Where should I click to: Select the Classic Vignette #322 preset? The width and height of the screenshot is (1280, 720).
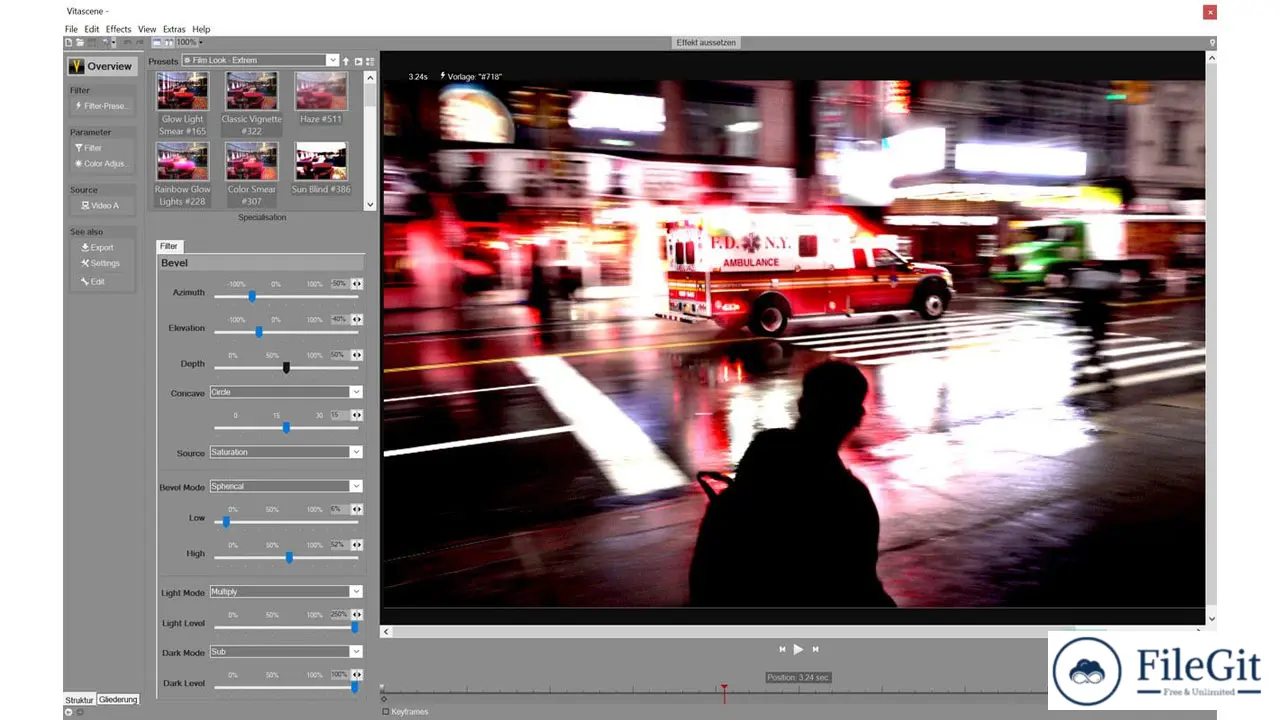(252, 104)
